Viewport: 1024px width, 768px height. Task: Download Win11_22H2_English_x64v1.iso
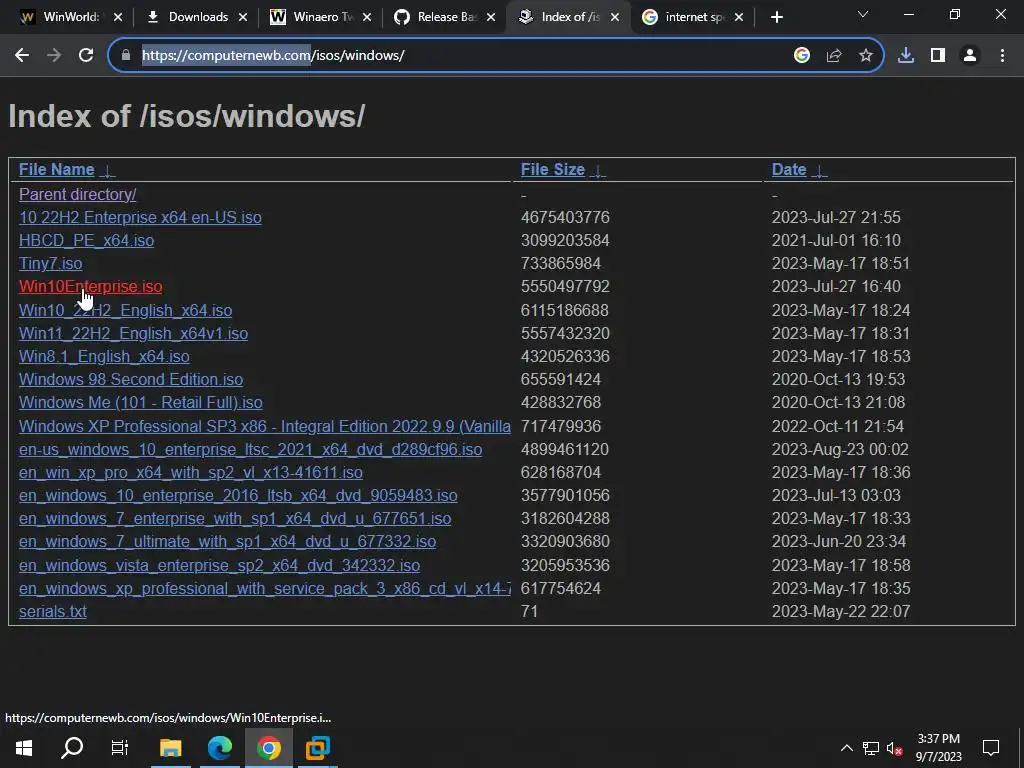point(133,334)
